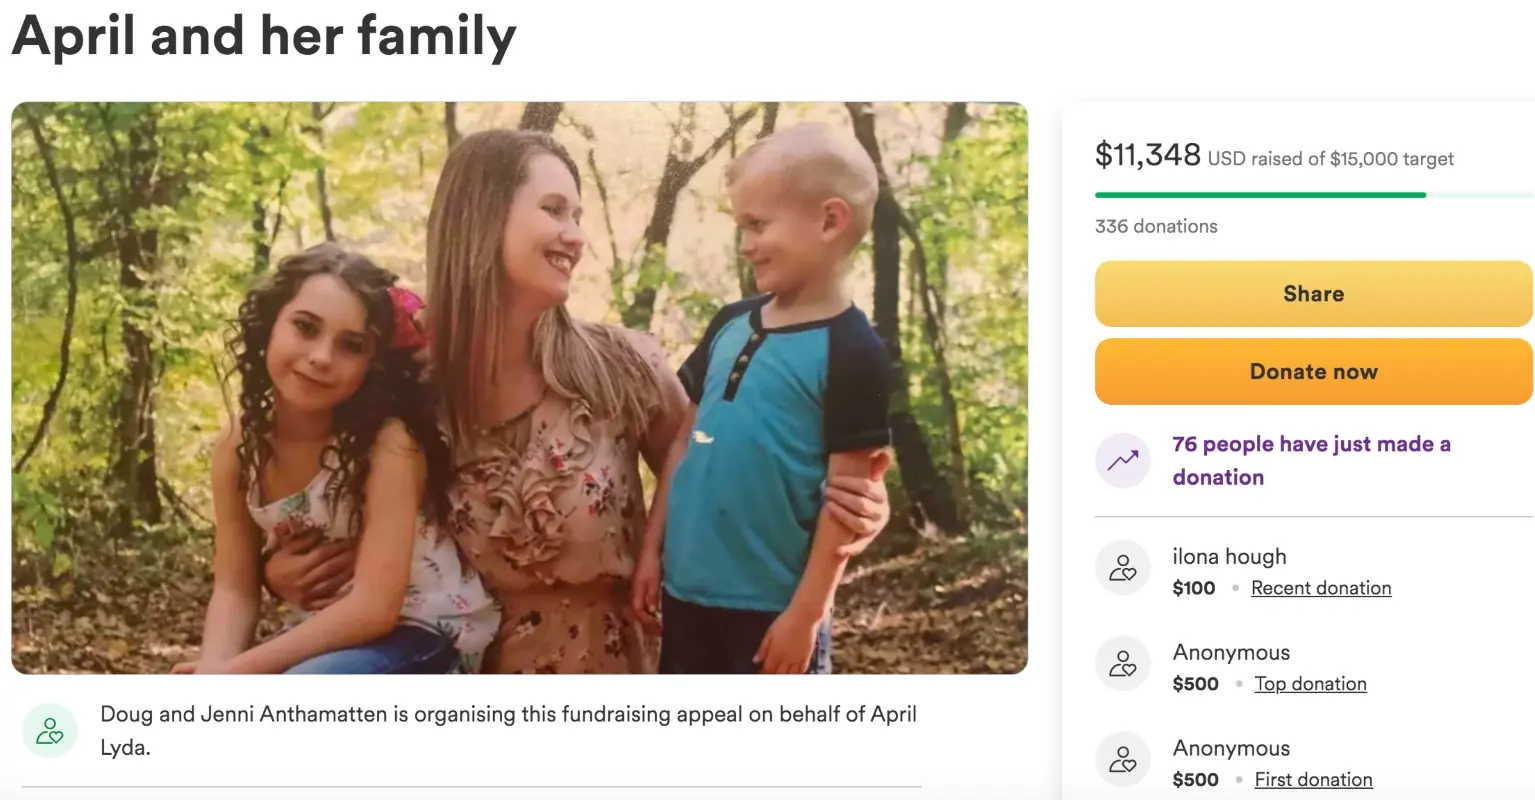
Task: Click the $100 amount under ilona hough
Action: click(1194, 588)
